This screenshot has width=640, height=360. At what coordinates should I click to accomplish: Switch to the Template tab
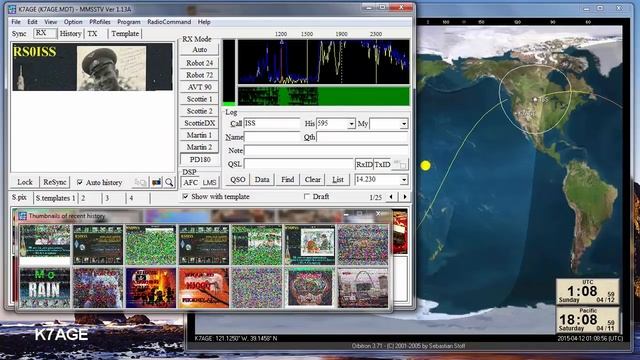(x=125, y=34)
